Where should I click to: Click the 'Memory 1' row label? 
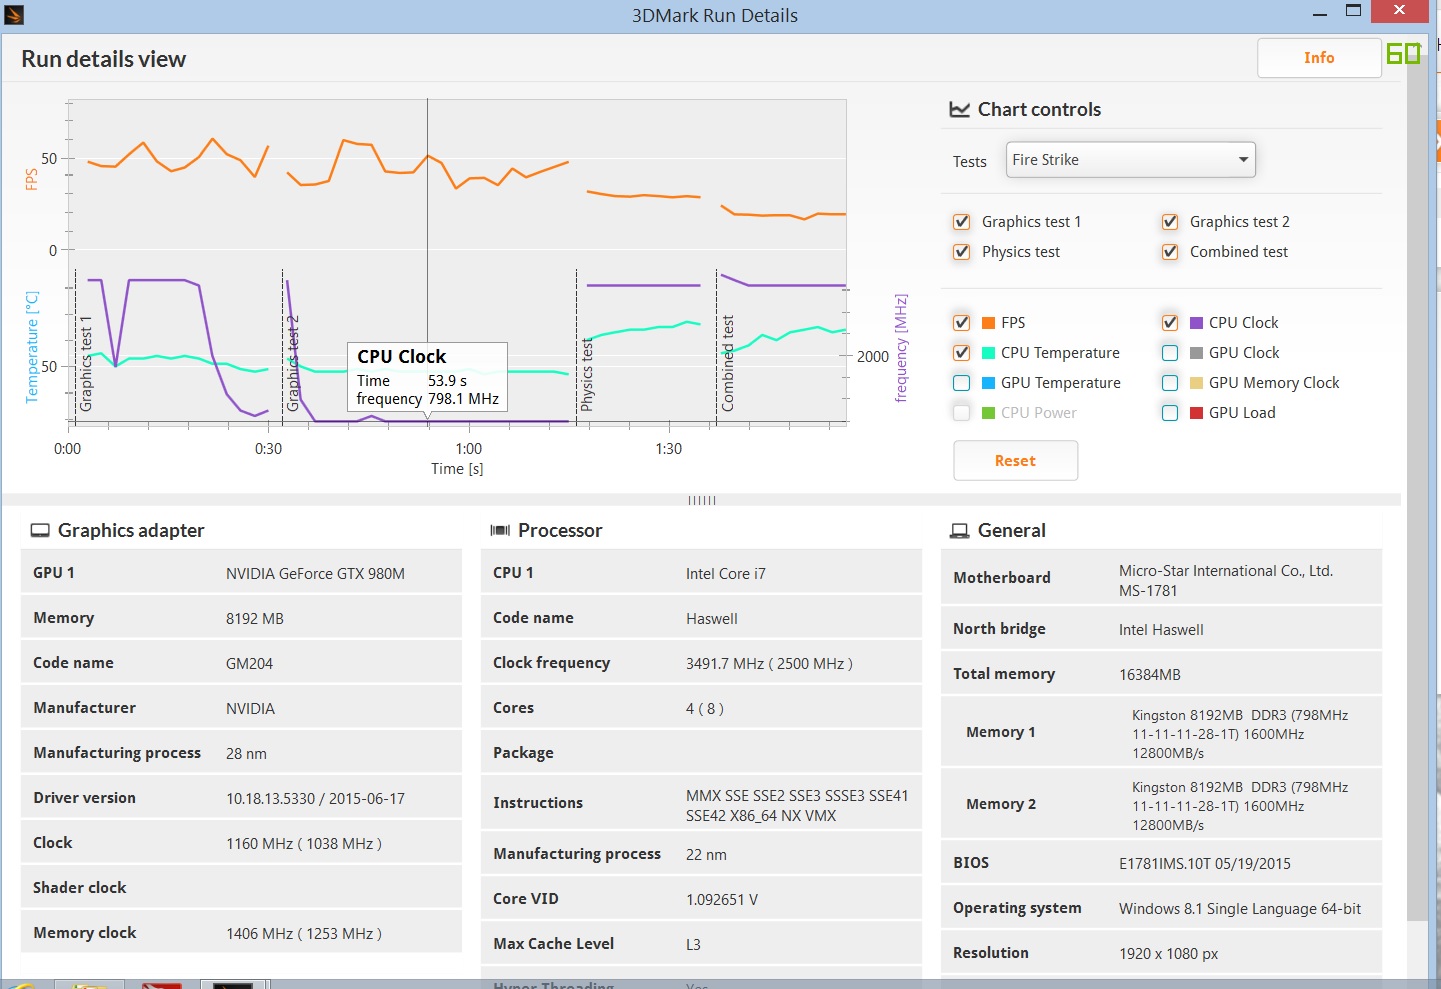(x=1001, y=732)
